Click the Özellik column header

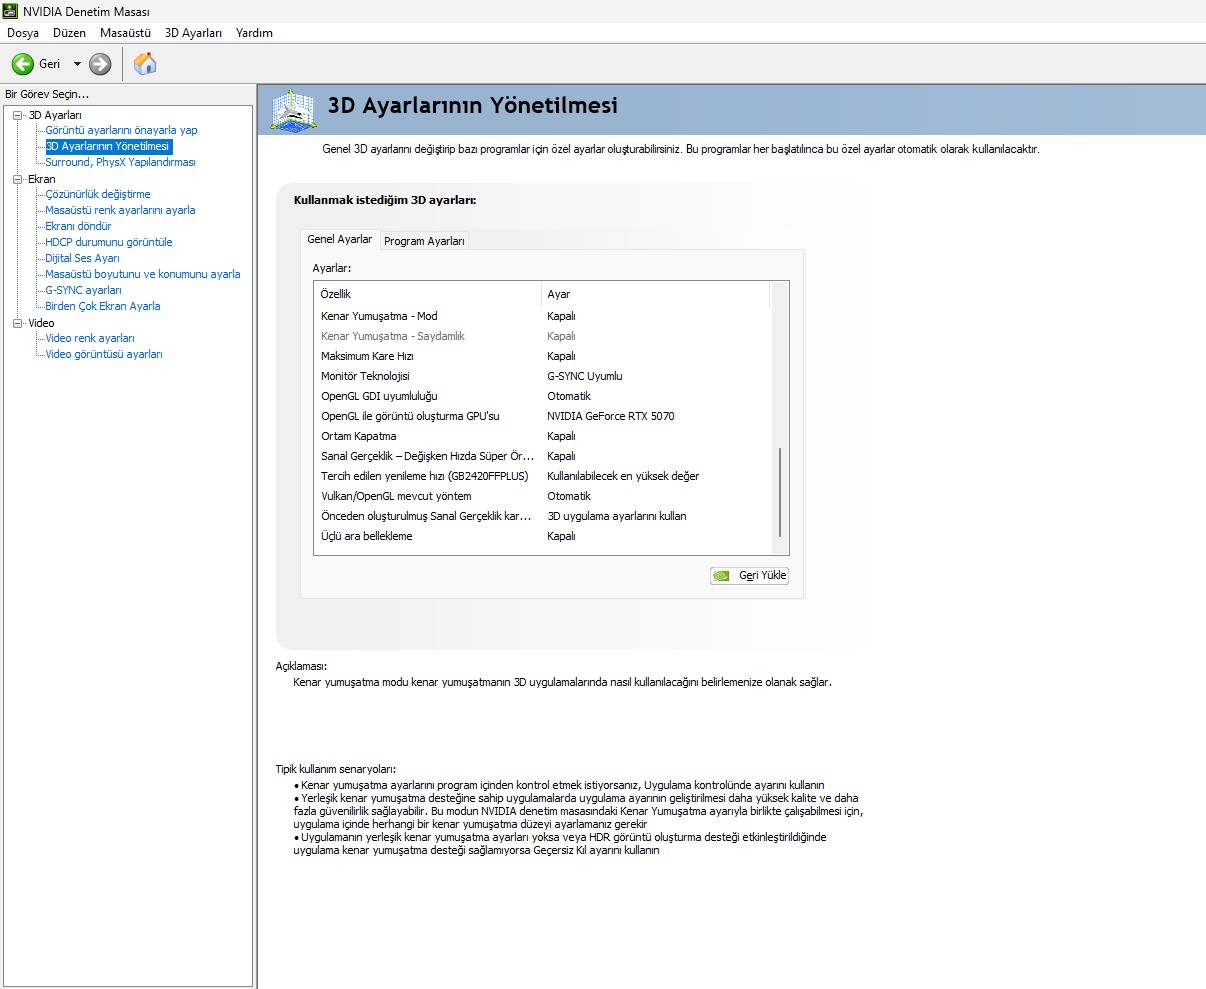pos(427,294)
